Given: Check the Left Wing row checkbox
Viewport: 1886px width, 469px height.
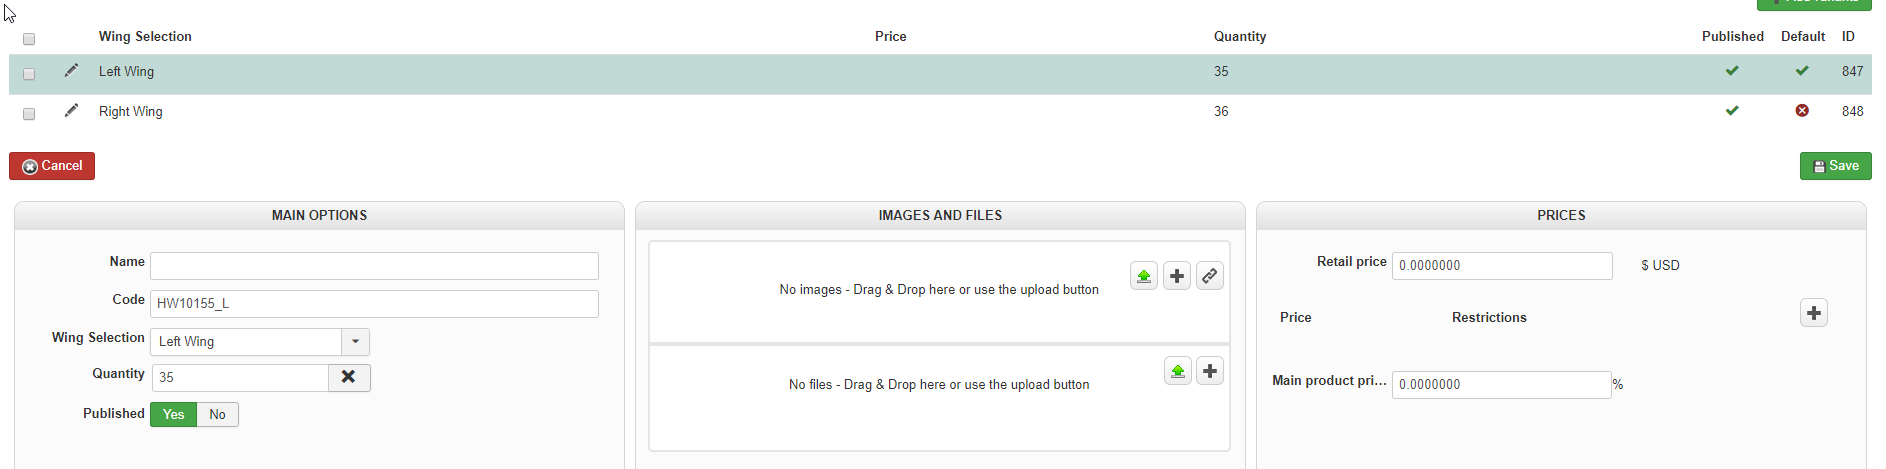Looking at the screenshot, I should [29, 74].
